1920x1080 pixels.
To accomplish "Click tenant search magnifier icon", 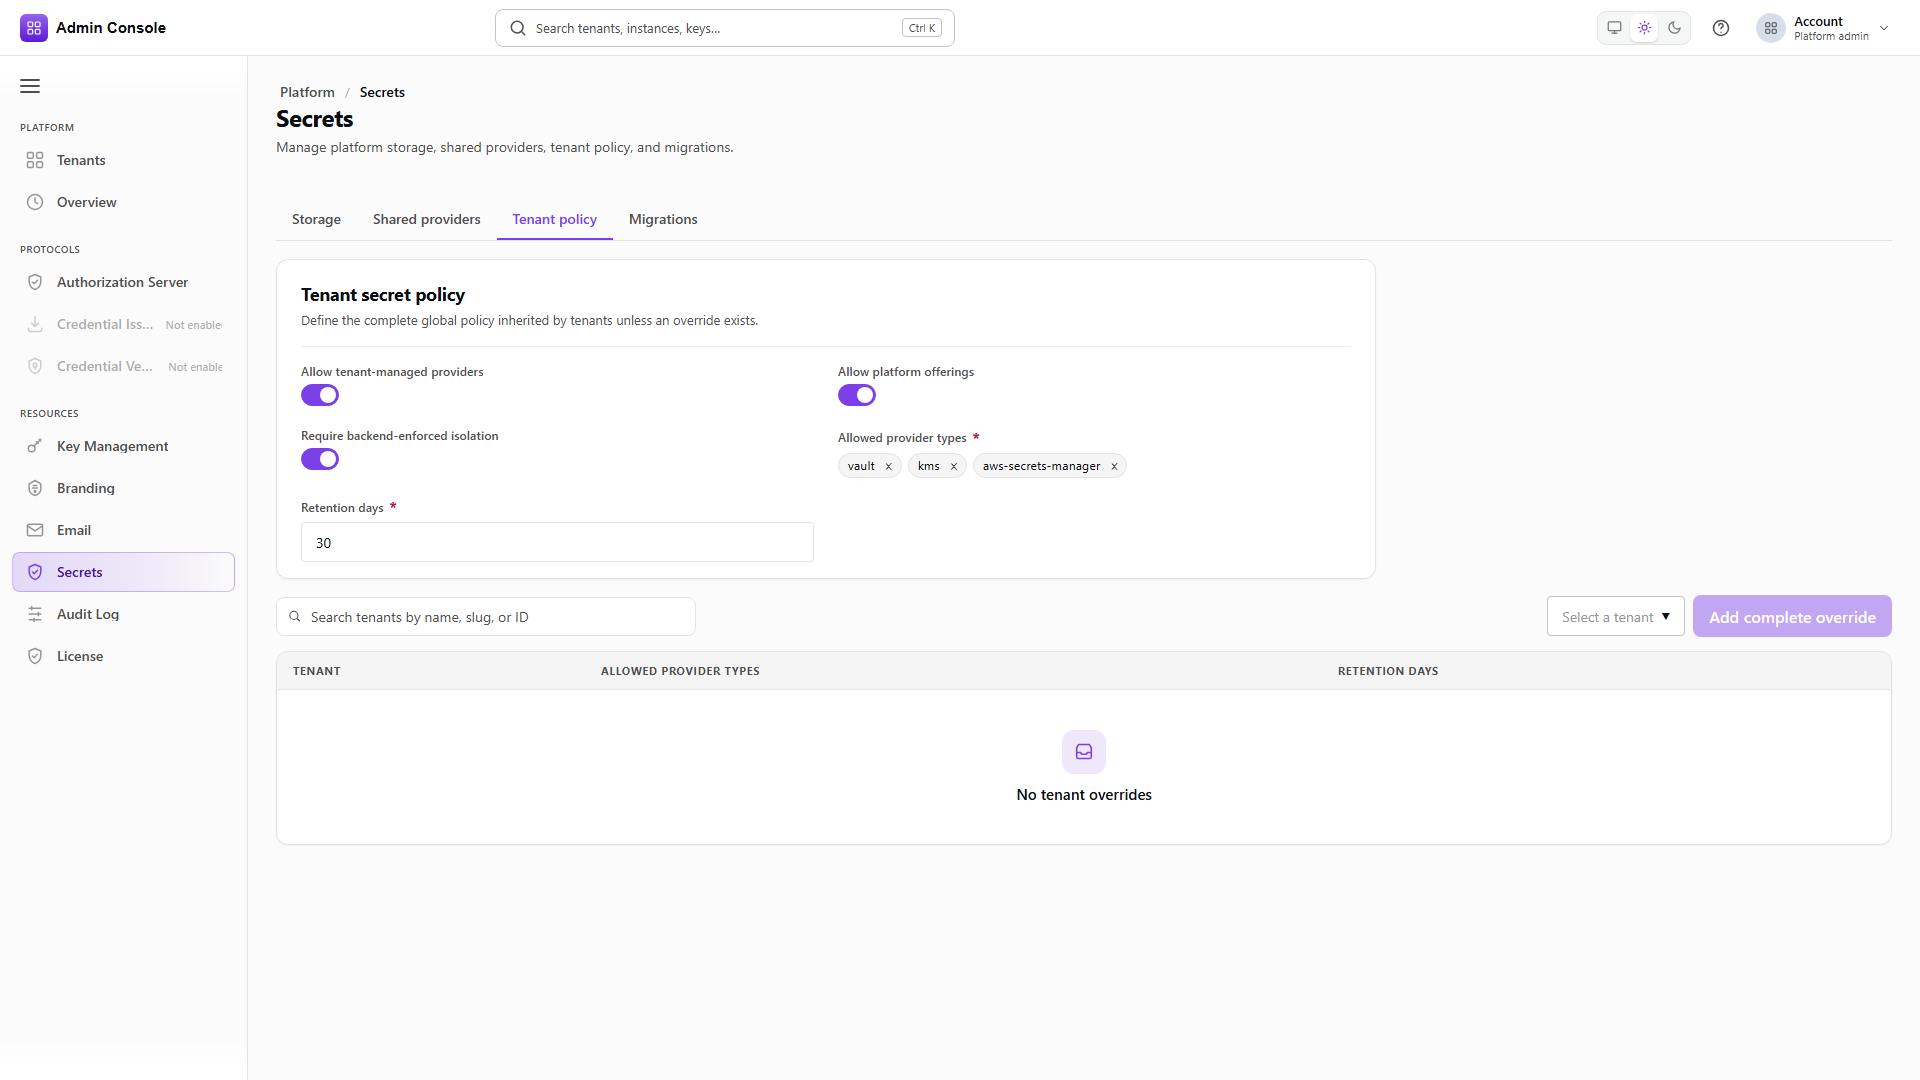I will (x=295, y=617).
